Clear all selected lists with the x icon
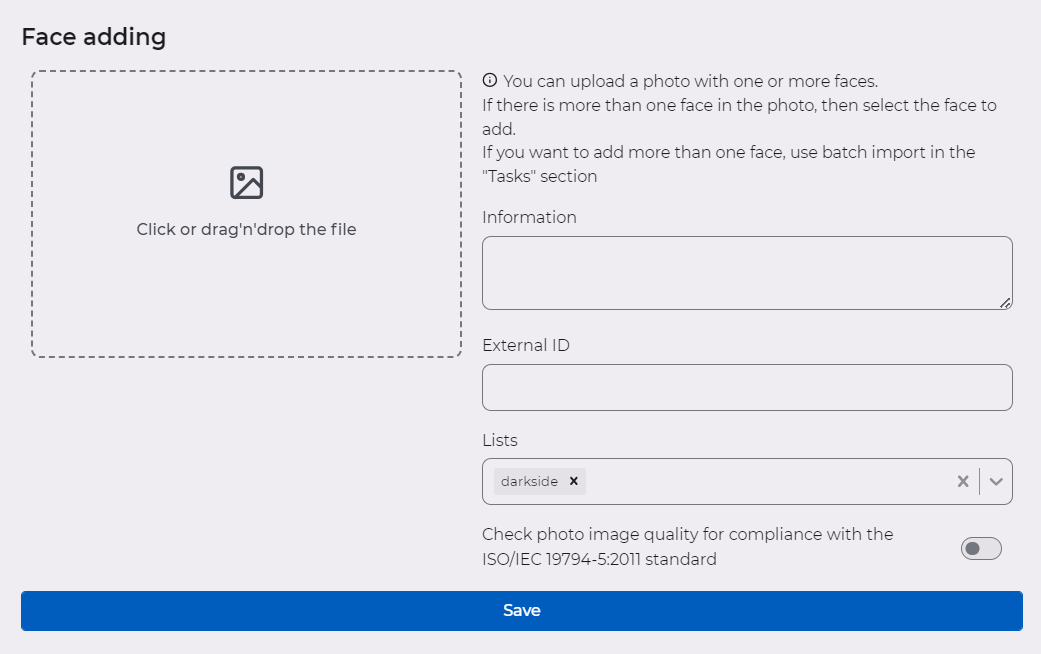1041x654 pixels. 962,481
